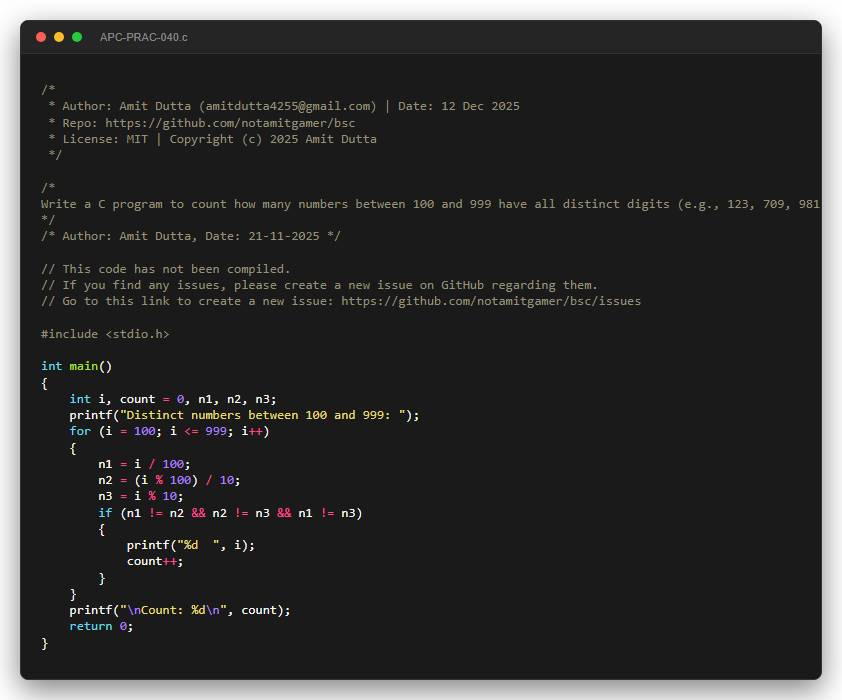Click the 'count++;' statement

click(x=155, y=562)
